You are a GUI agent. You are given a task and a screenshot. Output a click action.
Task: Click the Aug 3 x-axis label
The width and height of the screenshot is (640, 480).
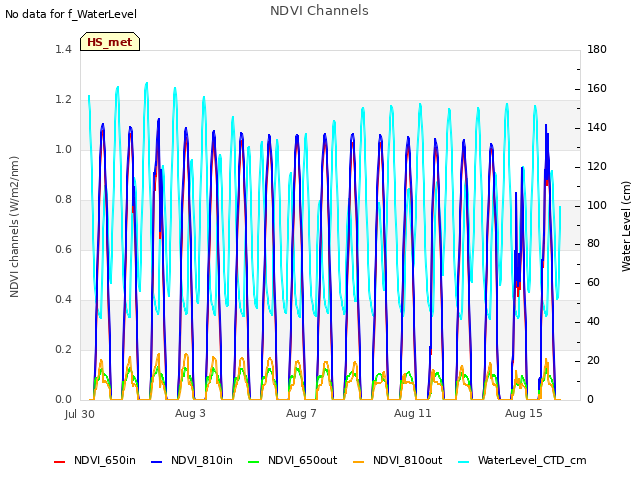[x=190, y=413]
